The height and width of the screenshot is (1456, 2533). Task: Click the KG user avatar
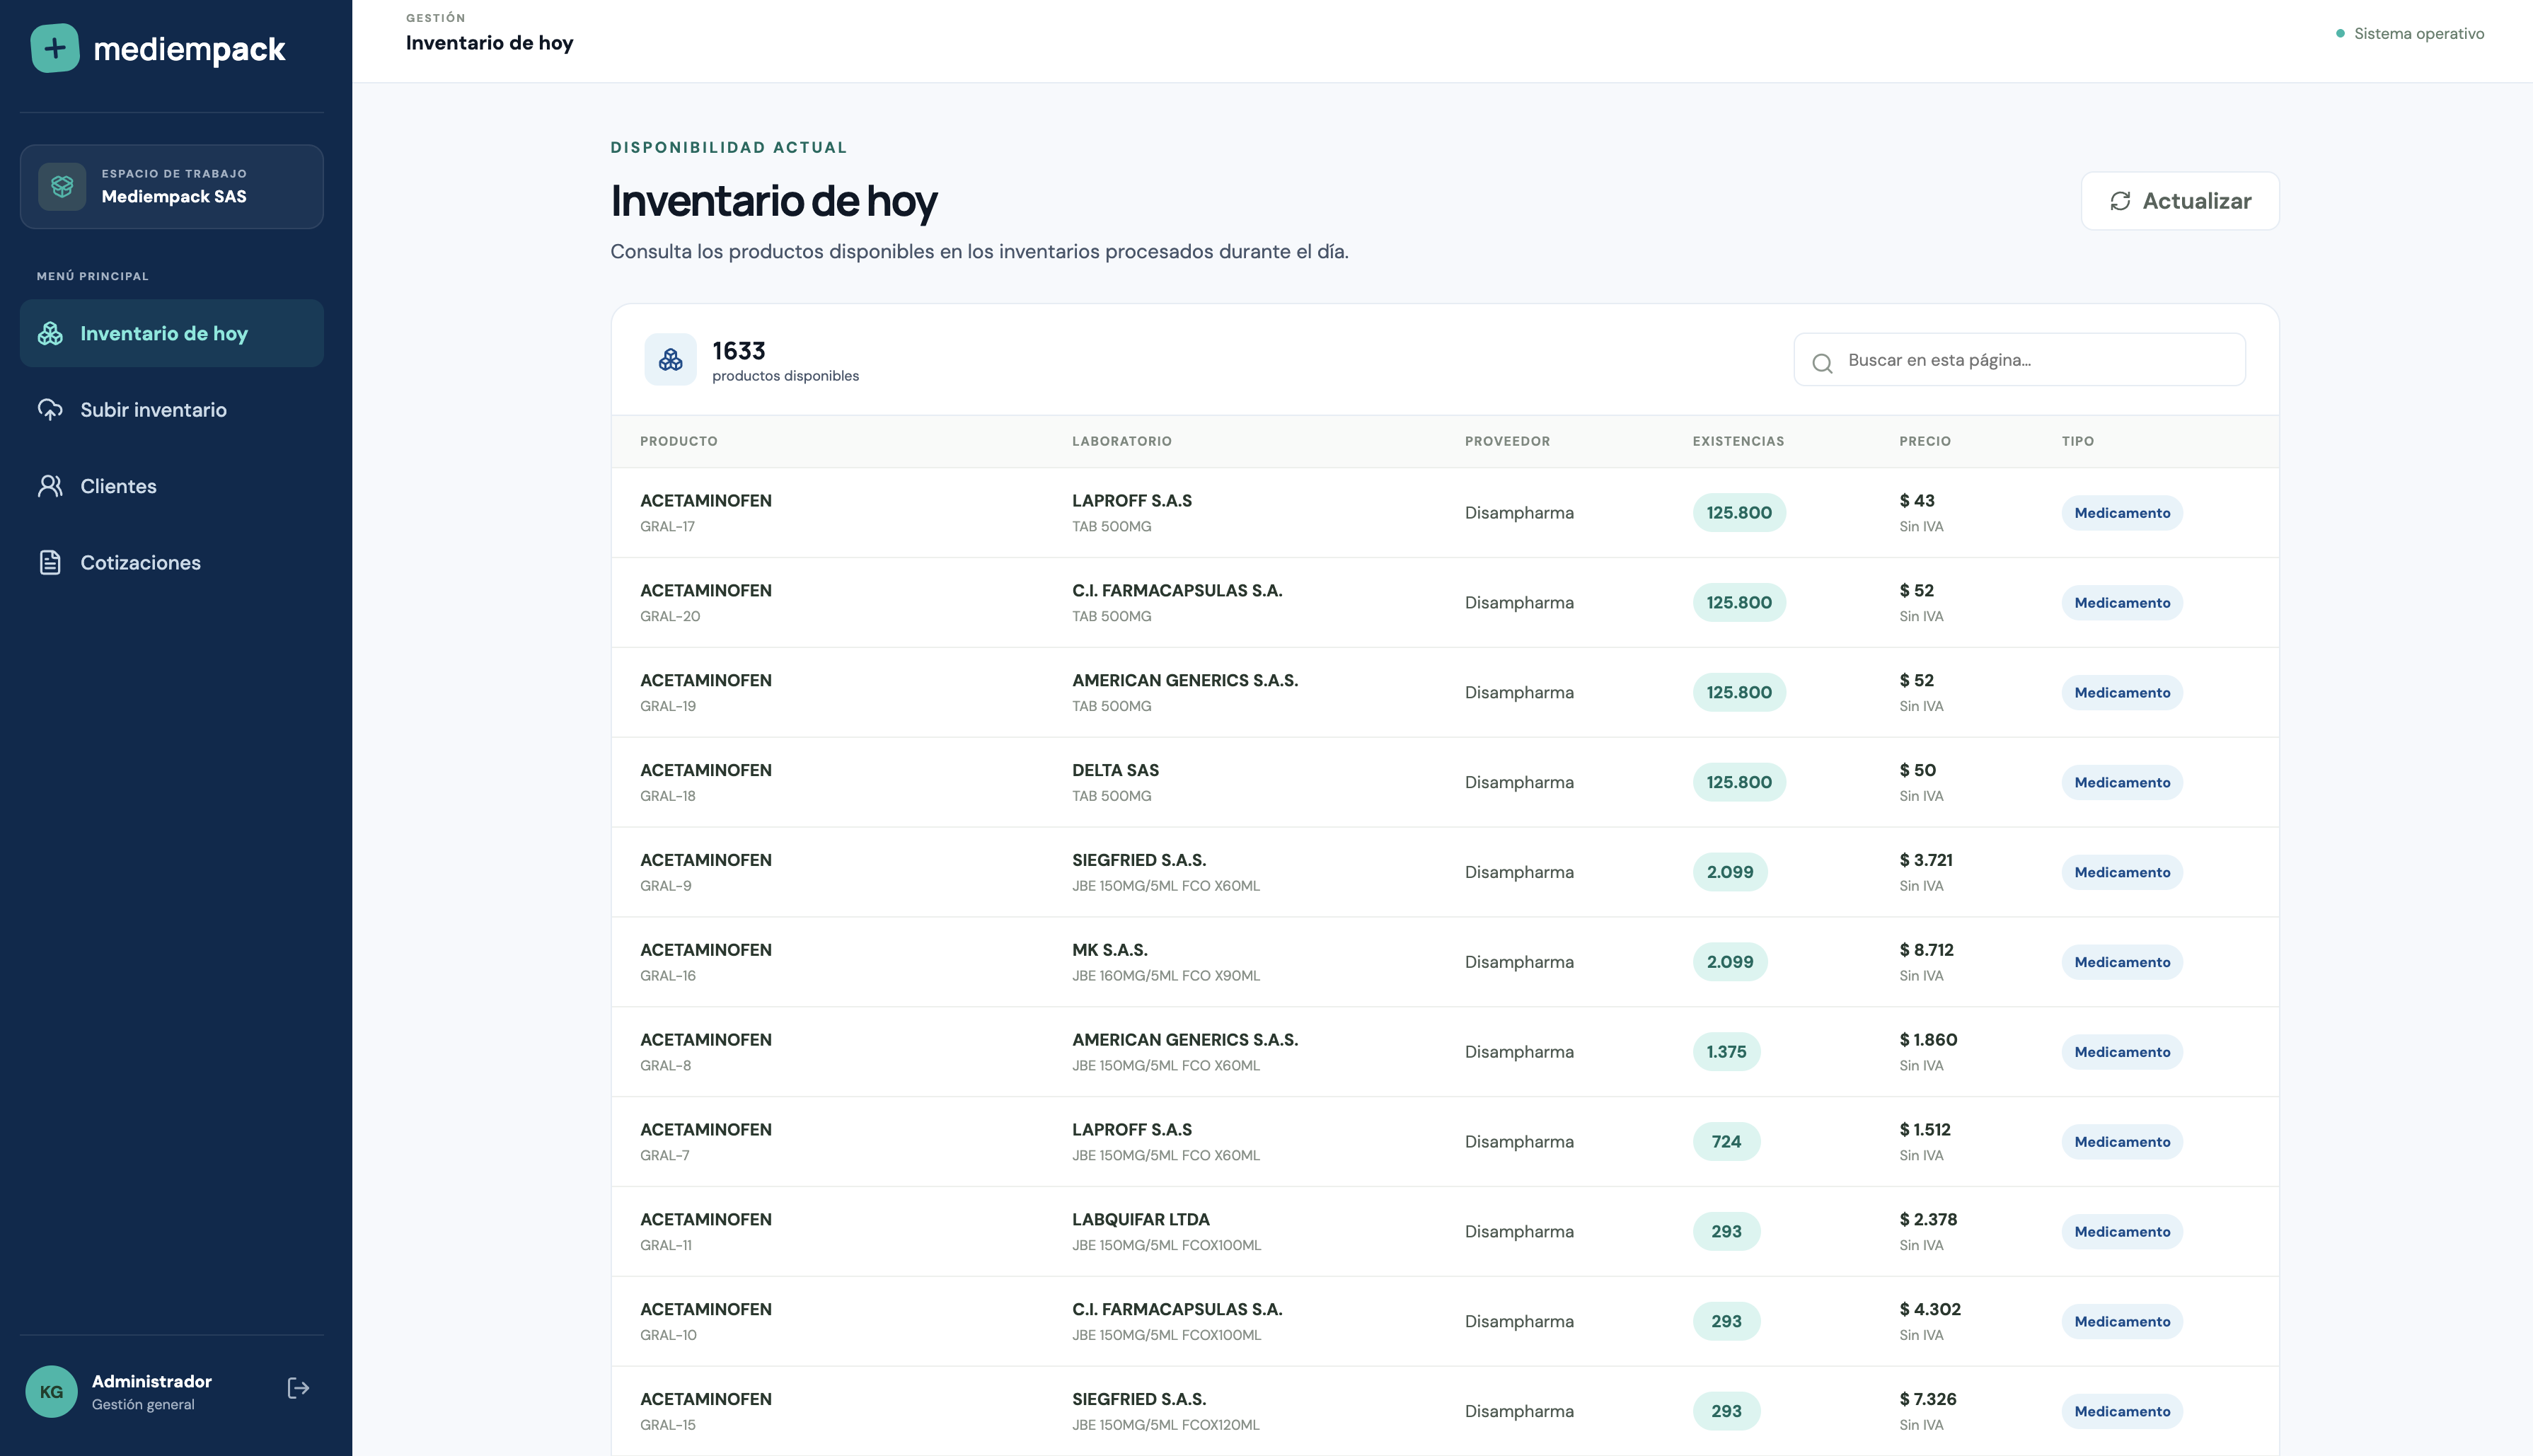pos(51,1391)
